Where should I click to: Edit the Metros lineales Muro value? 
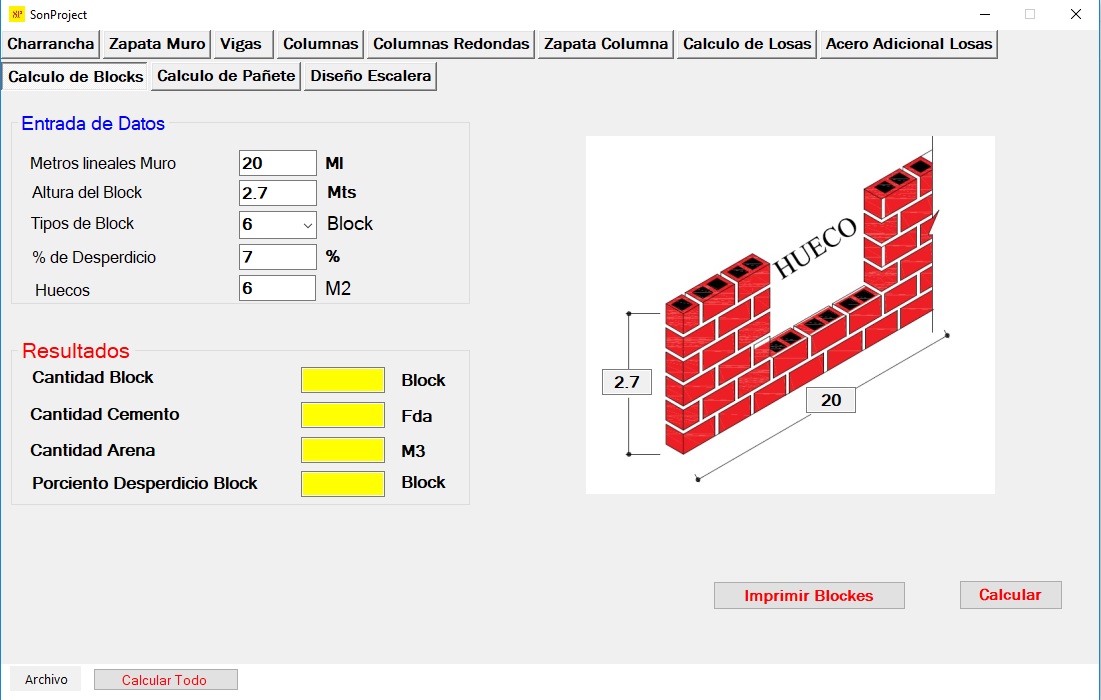(277, 162)
